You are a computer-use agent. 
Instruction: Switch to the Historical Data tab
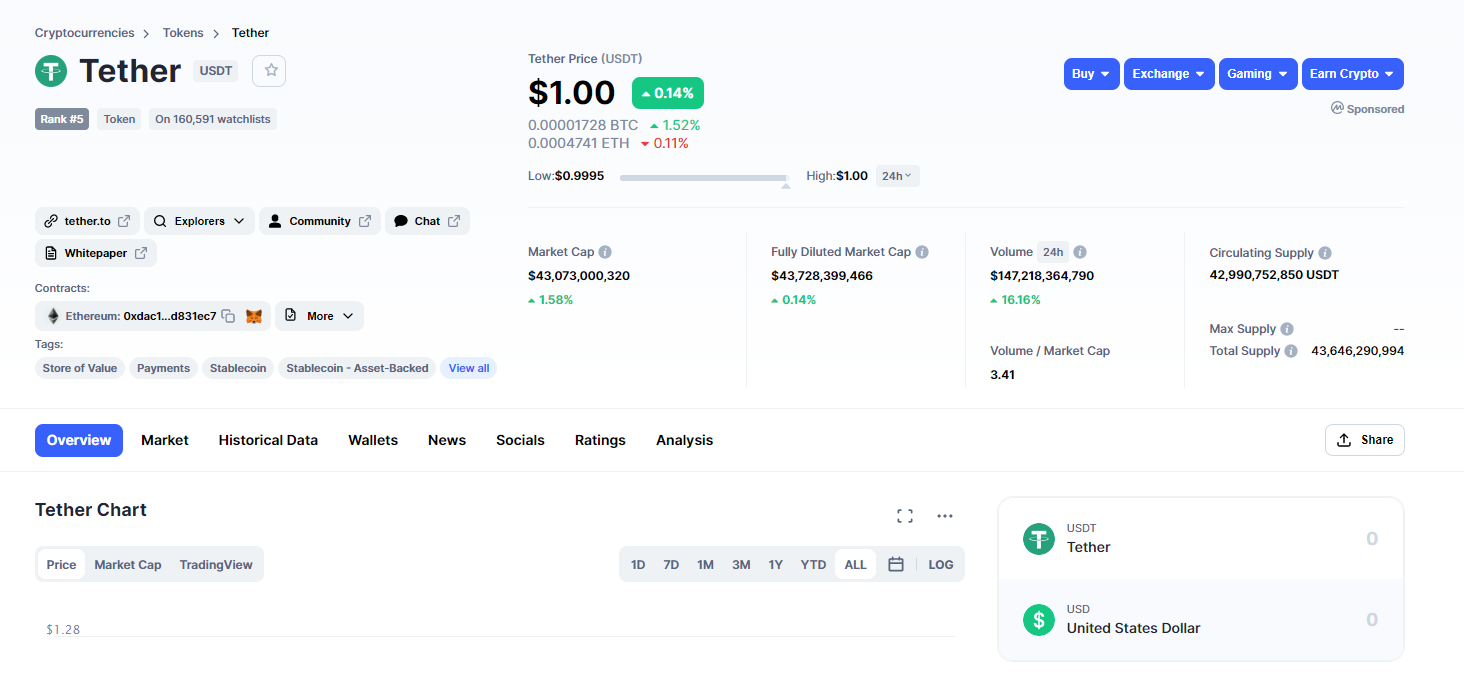268,440
